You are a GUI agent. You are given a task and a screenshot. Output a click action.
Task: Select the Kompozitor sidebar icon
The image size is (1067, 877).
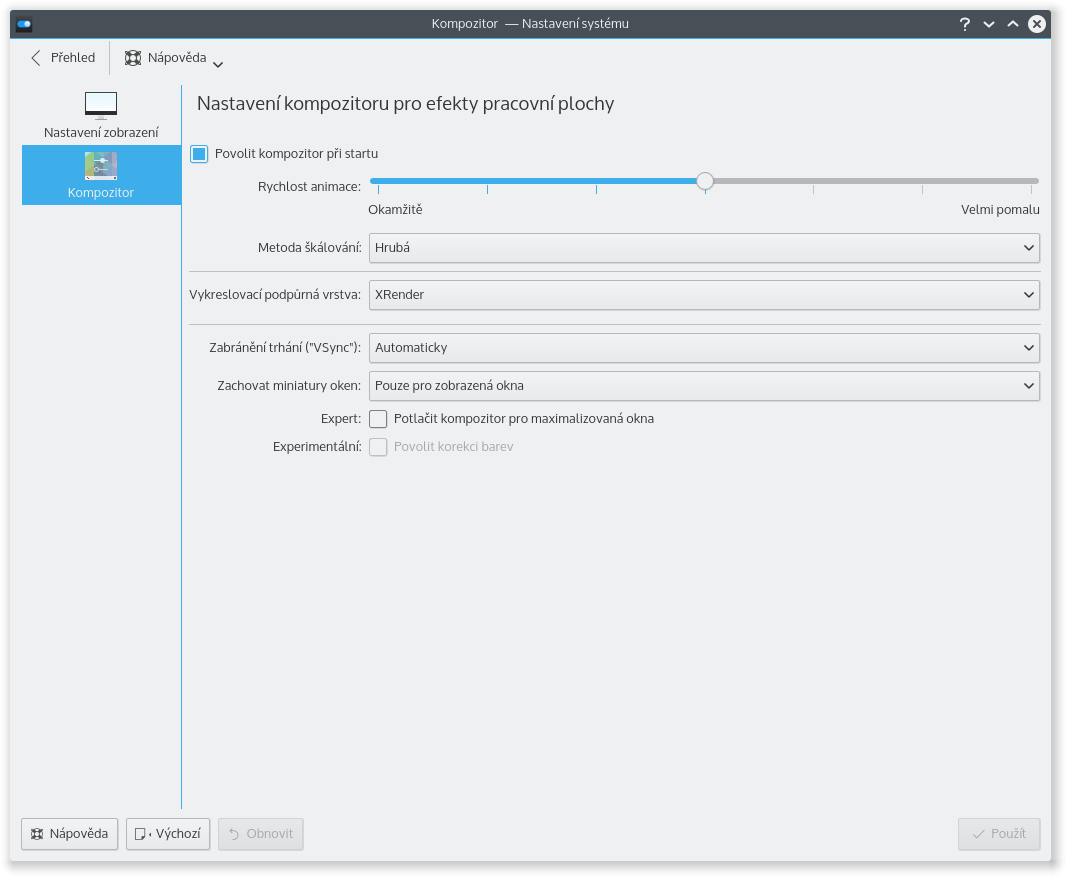pos(101,166)
